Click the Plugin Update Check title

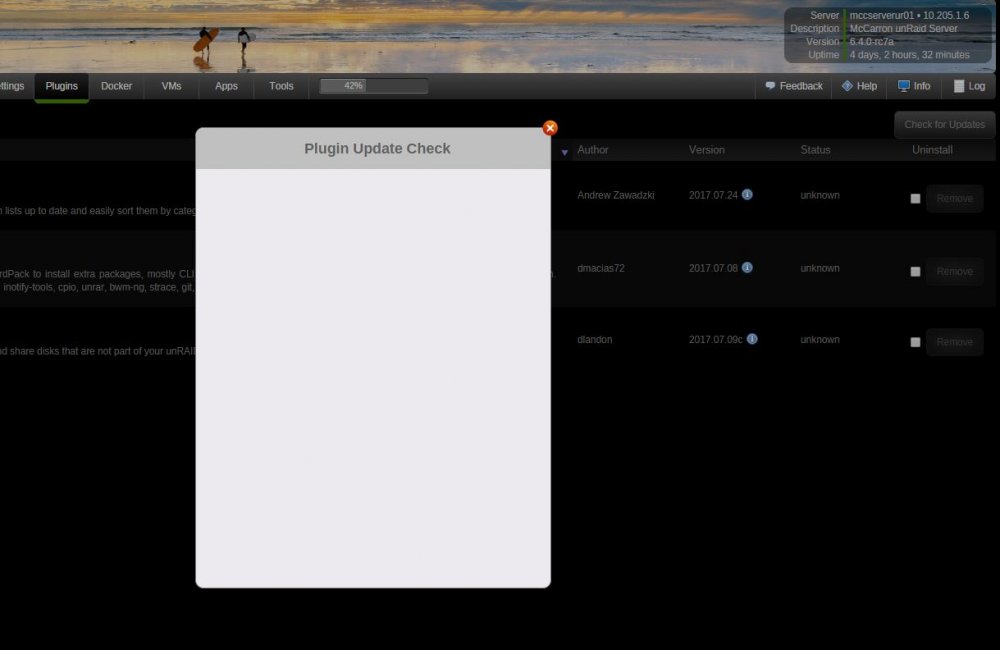click(377, 149)
